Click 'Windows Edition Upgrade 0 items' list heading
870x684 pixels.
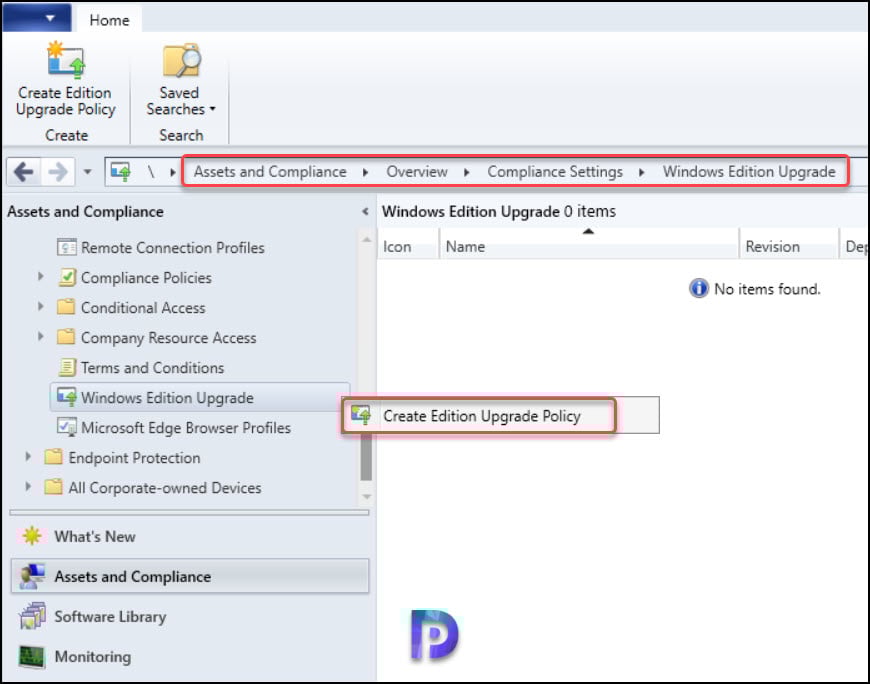click(499, 211)
